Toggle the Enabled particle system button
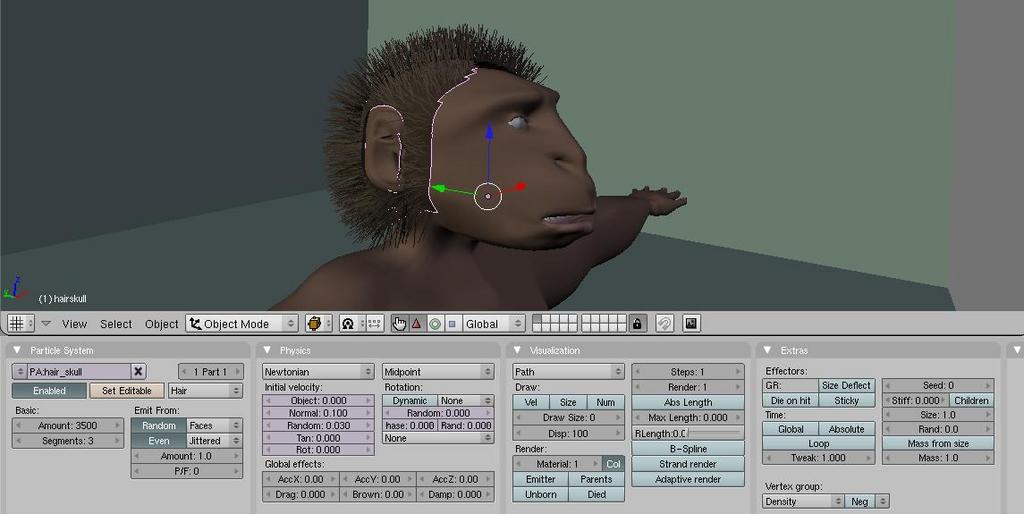Image resolution: width=1024 pixels, height=514 pixels. [x=50, y=391]
